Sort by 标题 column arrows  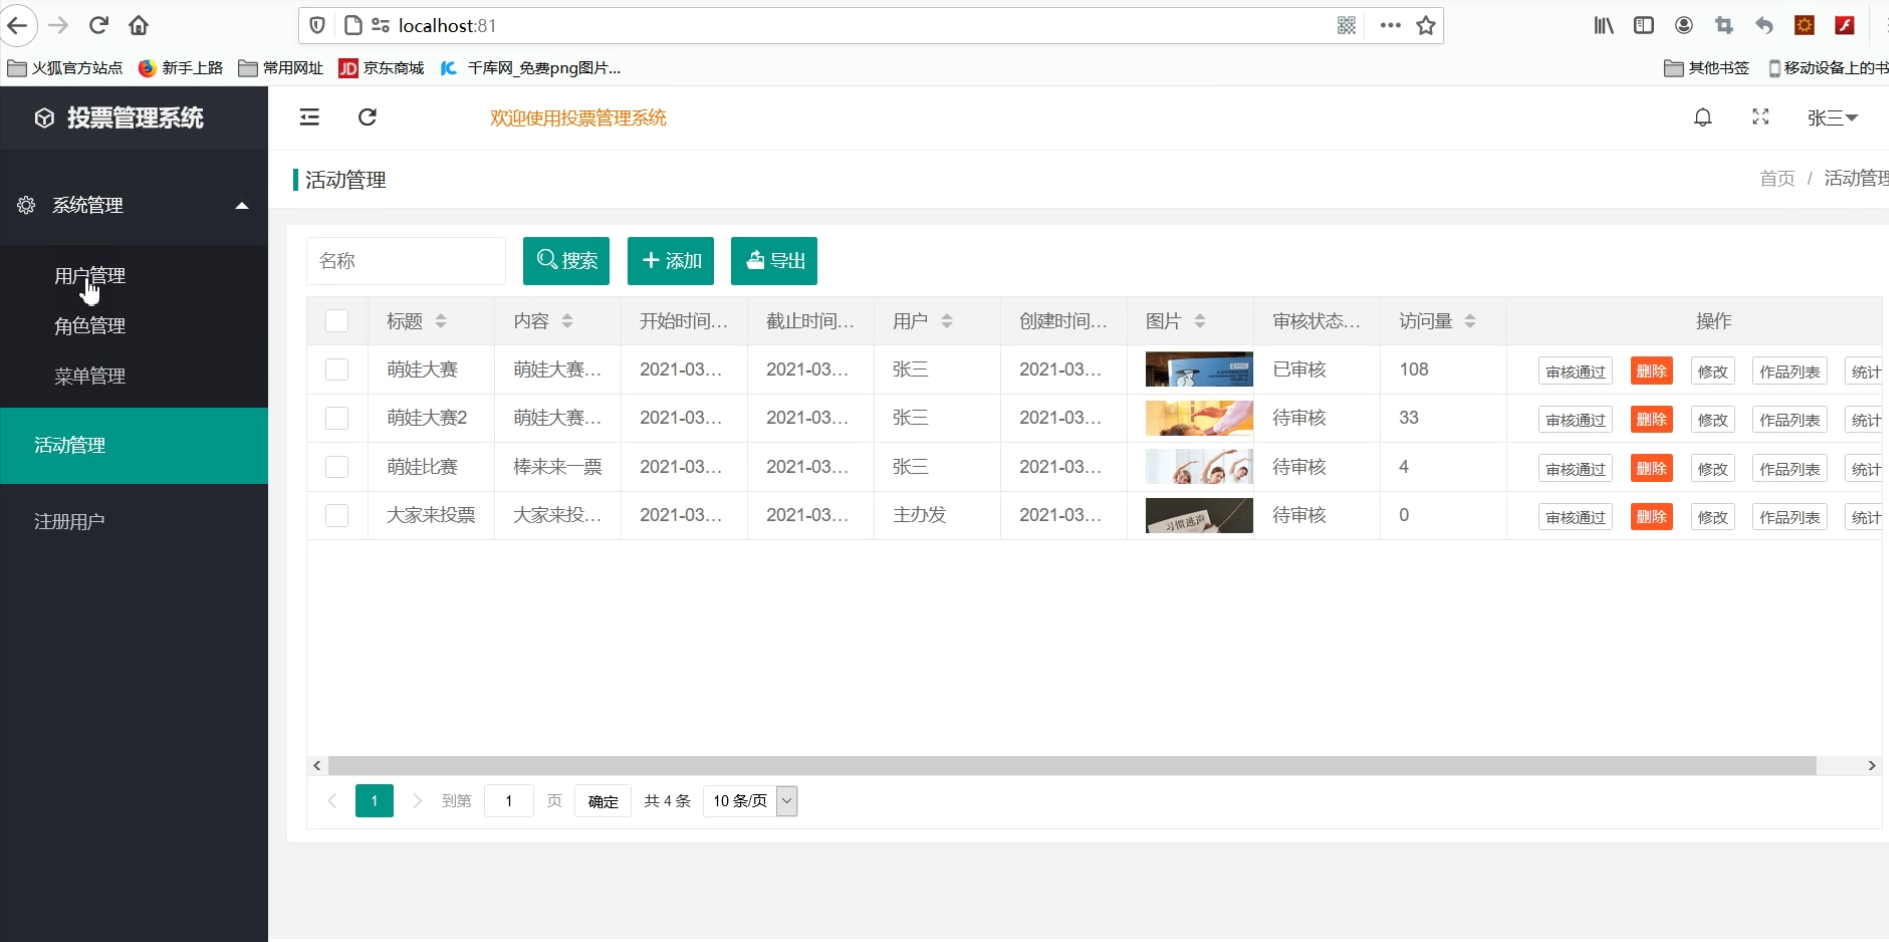441,321
